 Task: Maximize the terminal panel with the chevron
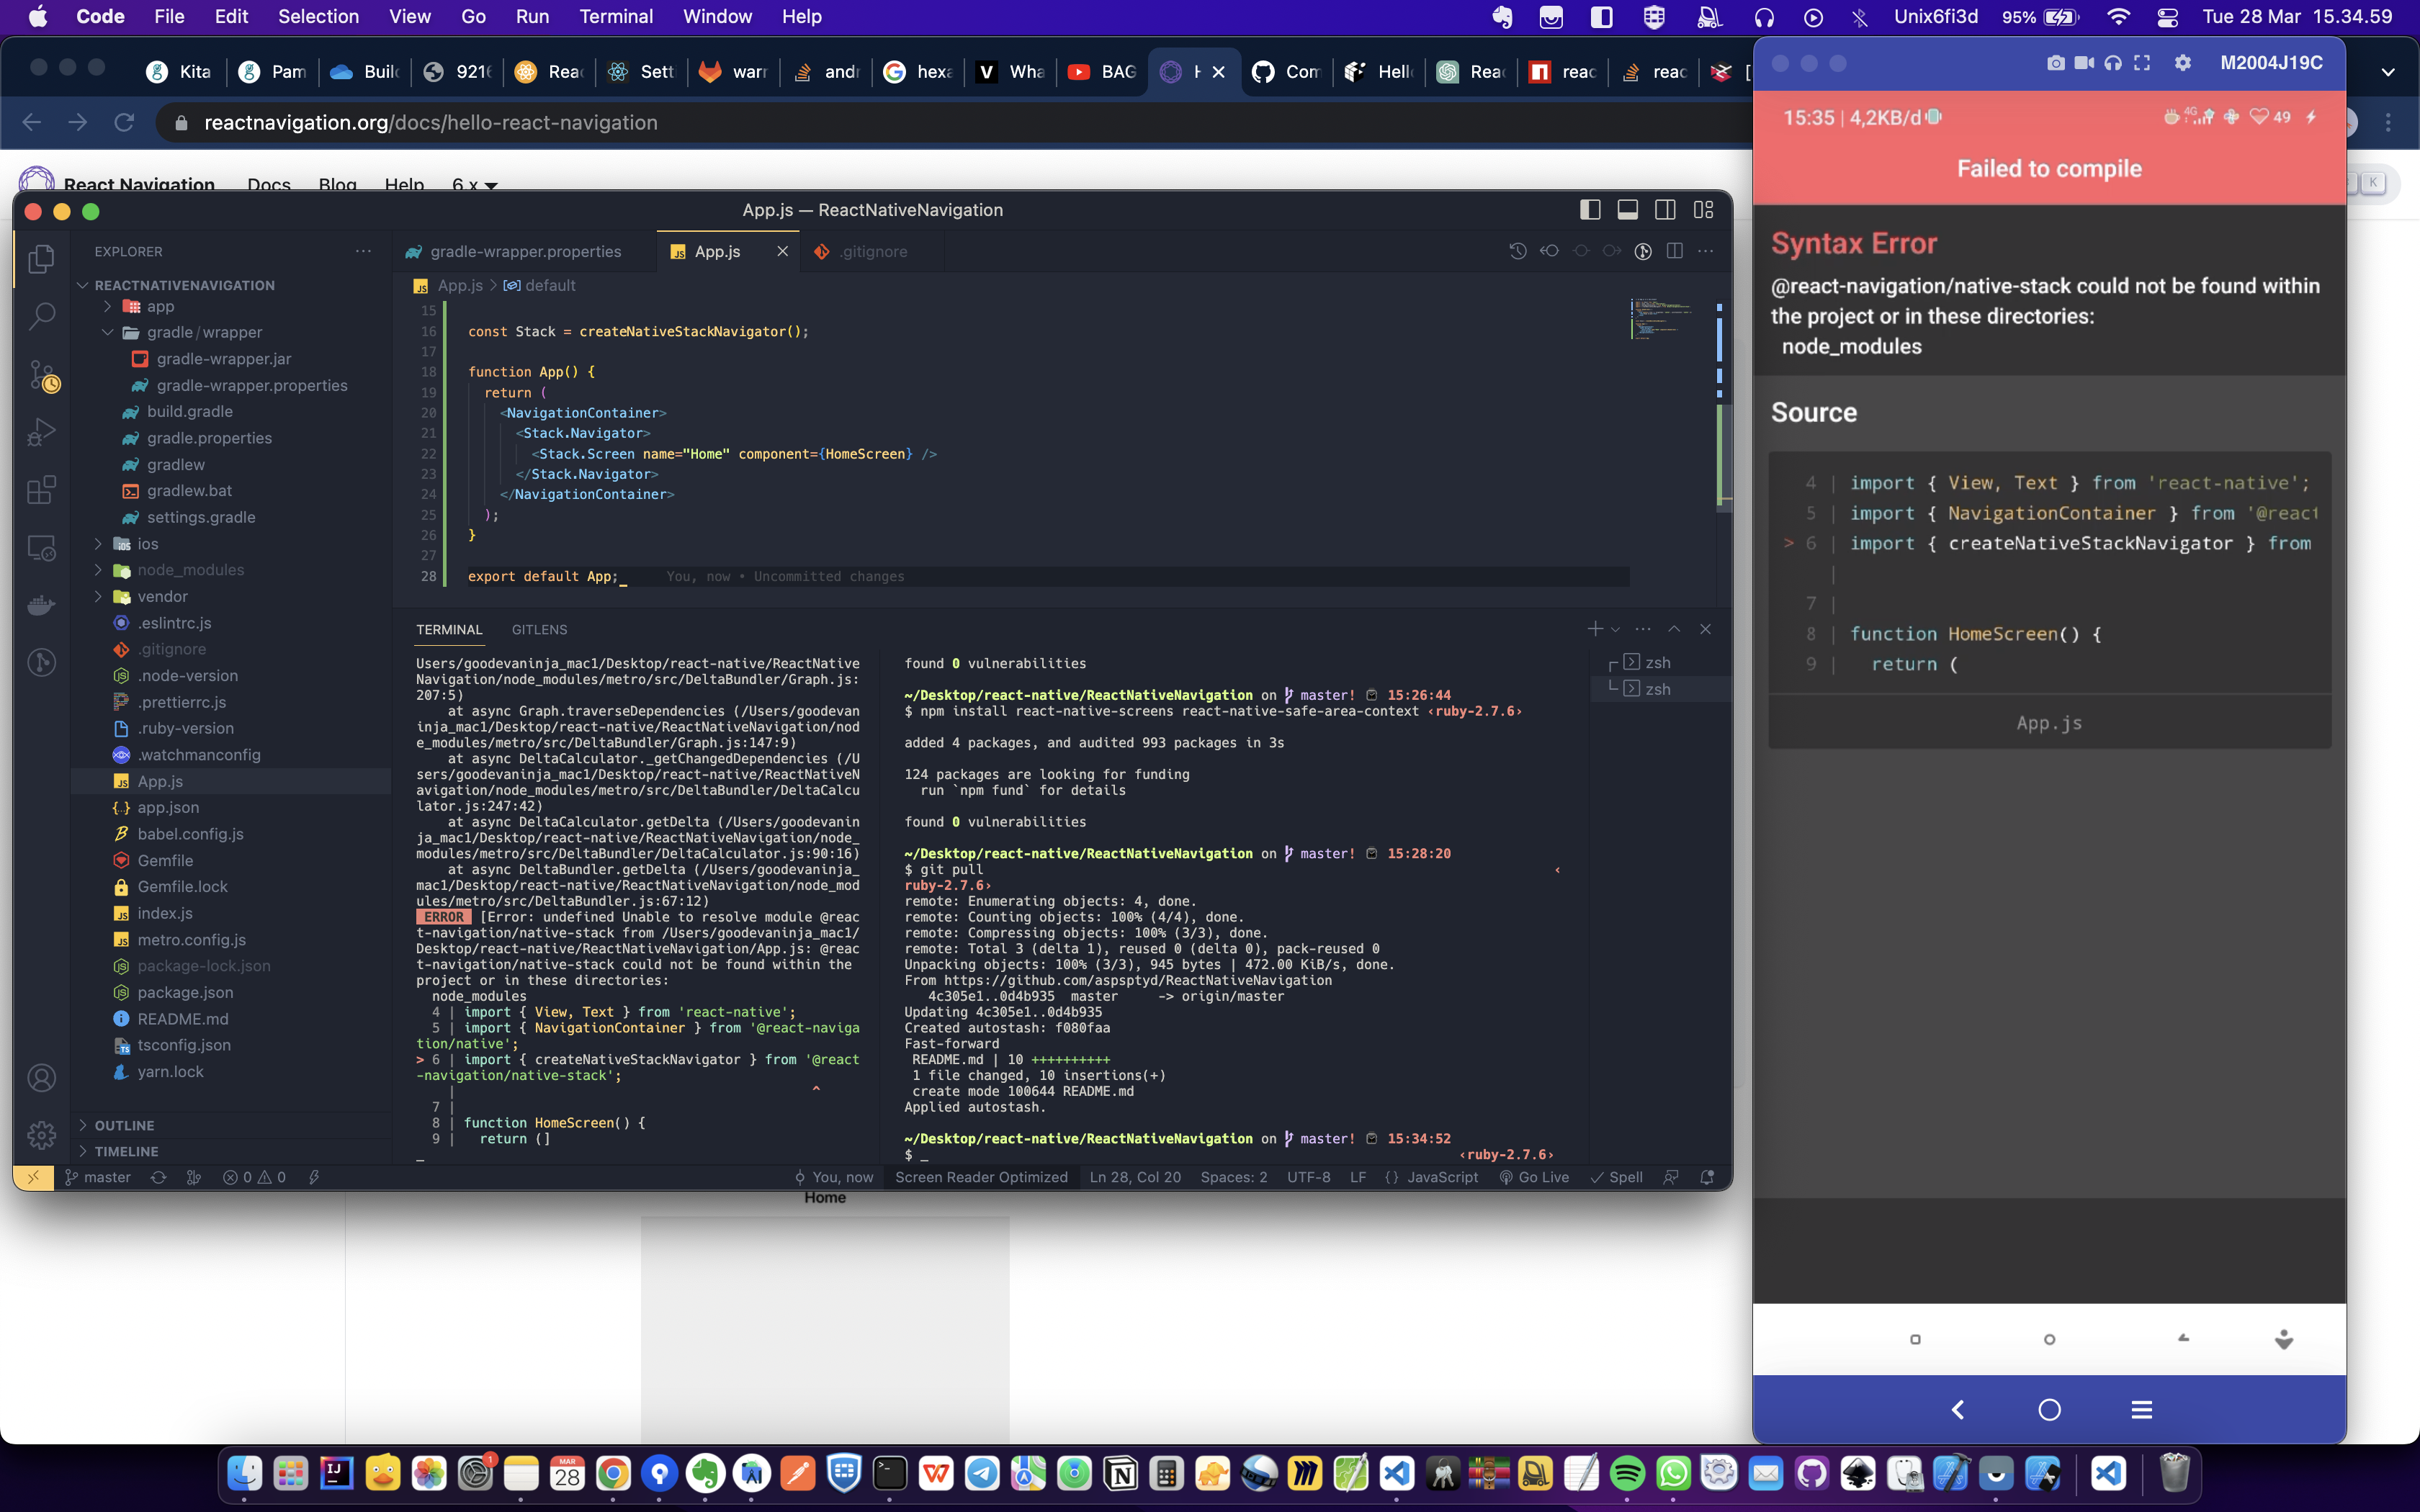[x=1674, y=629]
